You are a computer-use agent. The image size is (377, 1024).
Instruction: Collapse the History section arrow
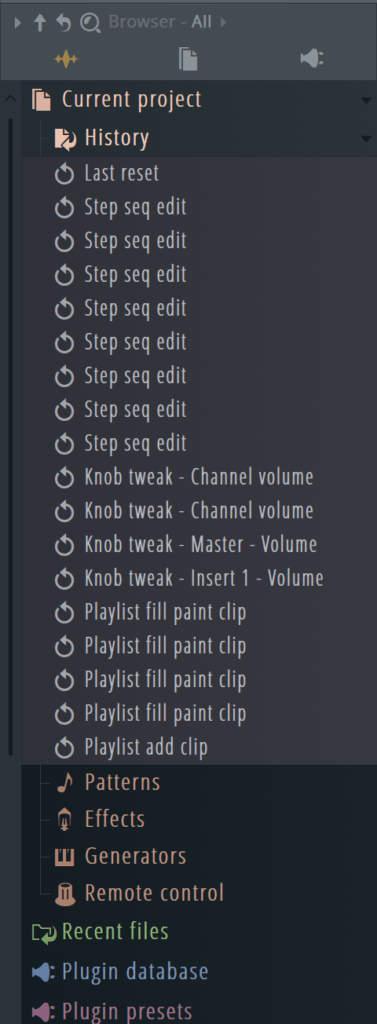pos(365,138)
